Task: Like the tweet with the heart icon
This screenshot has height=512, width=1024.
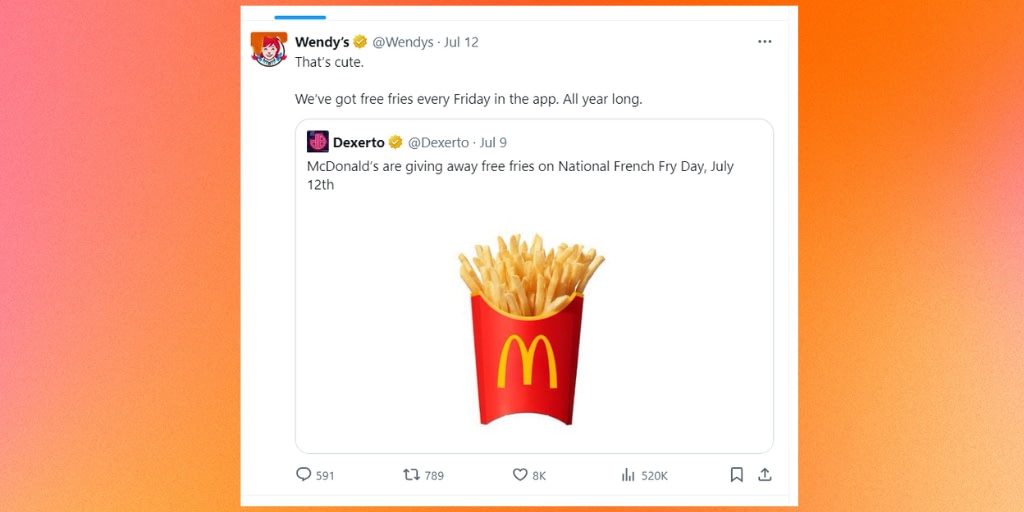Action: [520, 475]
